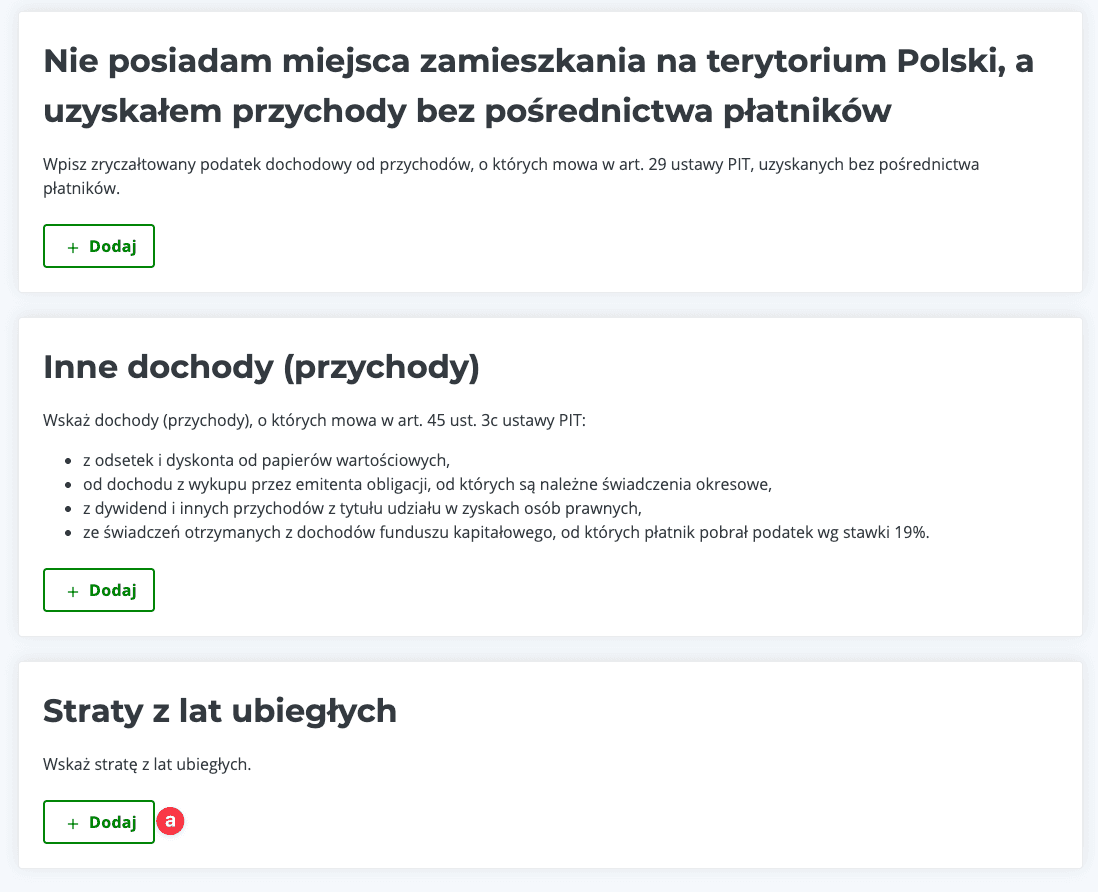Select the Inne dochody (przychody) heading
The width and height of the screenshot is (1098, 892).
click(x=261, y=367)
